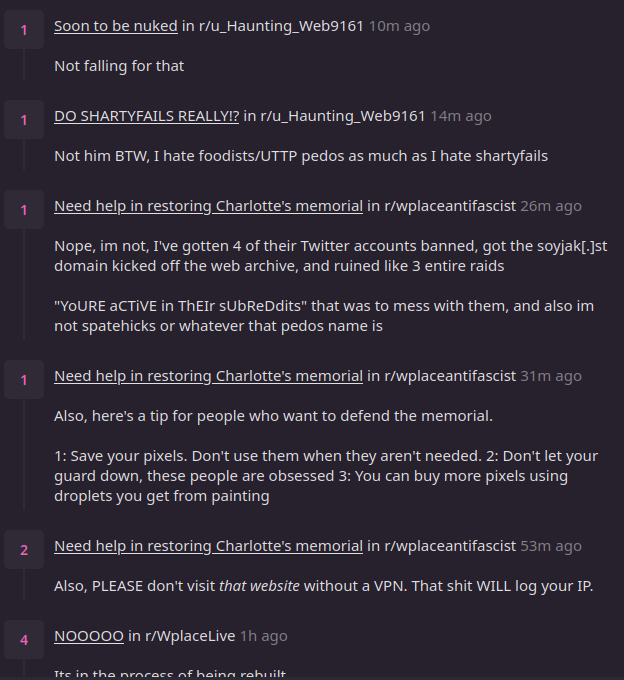
Task: Collapse the thread line under the 26m ago comment
Action: (x=24, y=290)
